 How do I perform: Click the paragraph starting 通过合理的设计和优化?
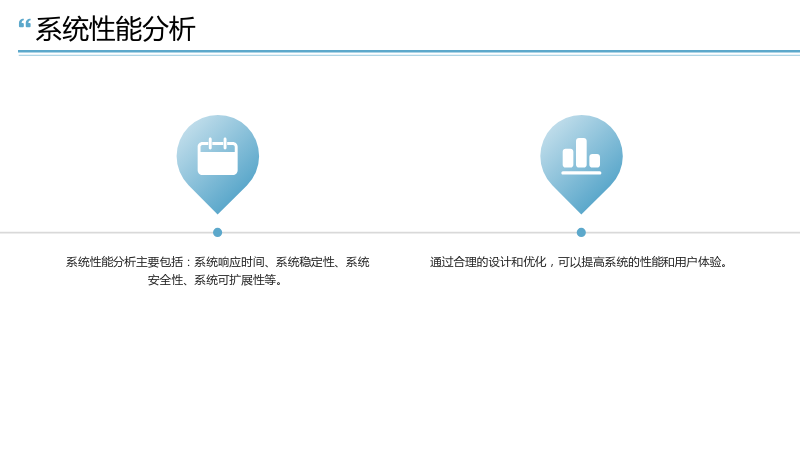(580, 262)
